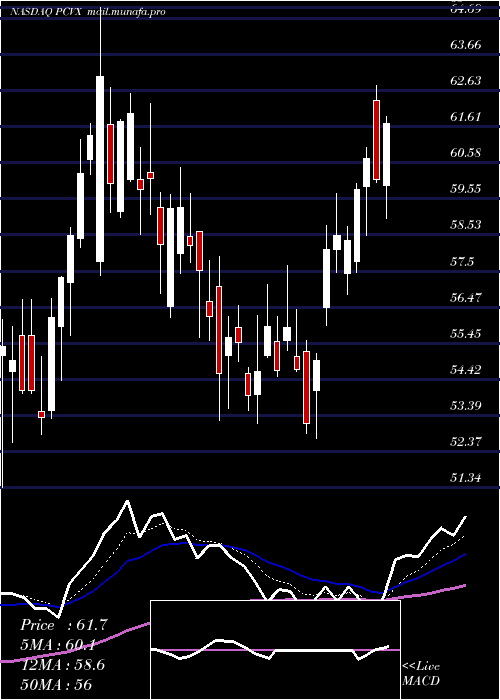500x700 pixels.
Task: Click the 57.5 price axis label
Action: pos(462,262)
